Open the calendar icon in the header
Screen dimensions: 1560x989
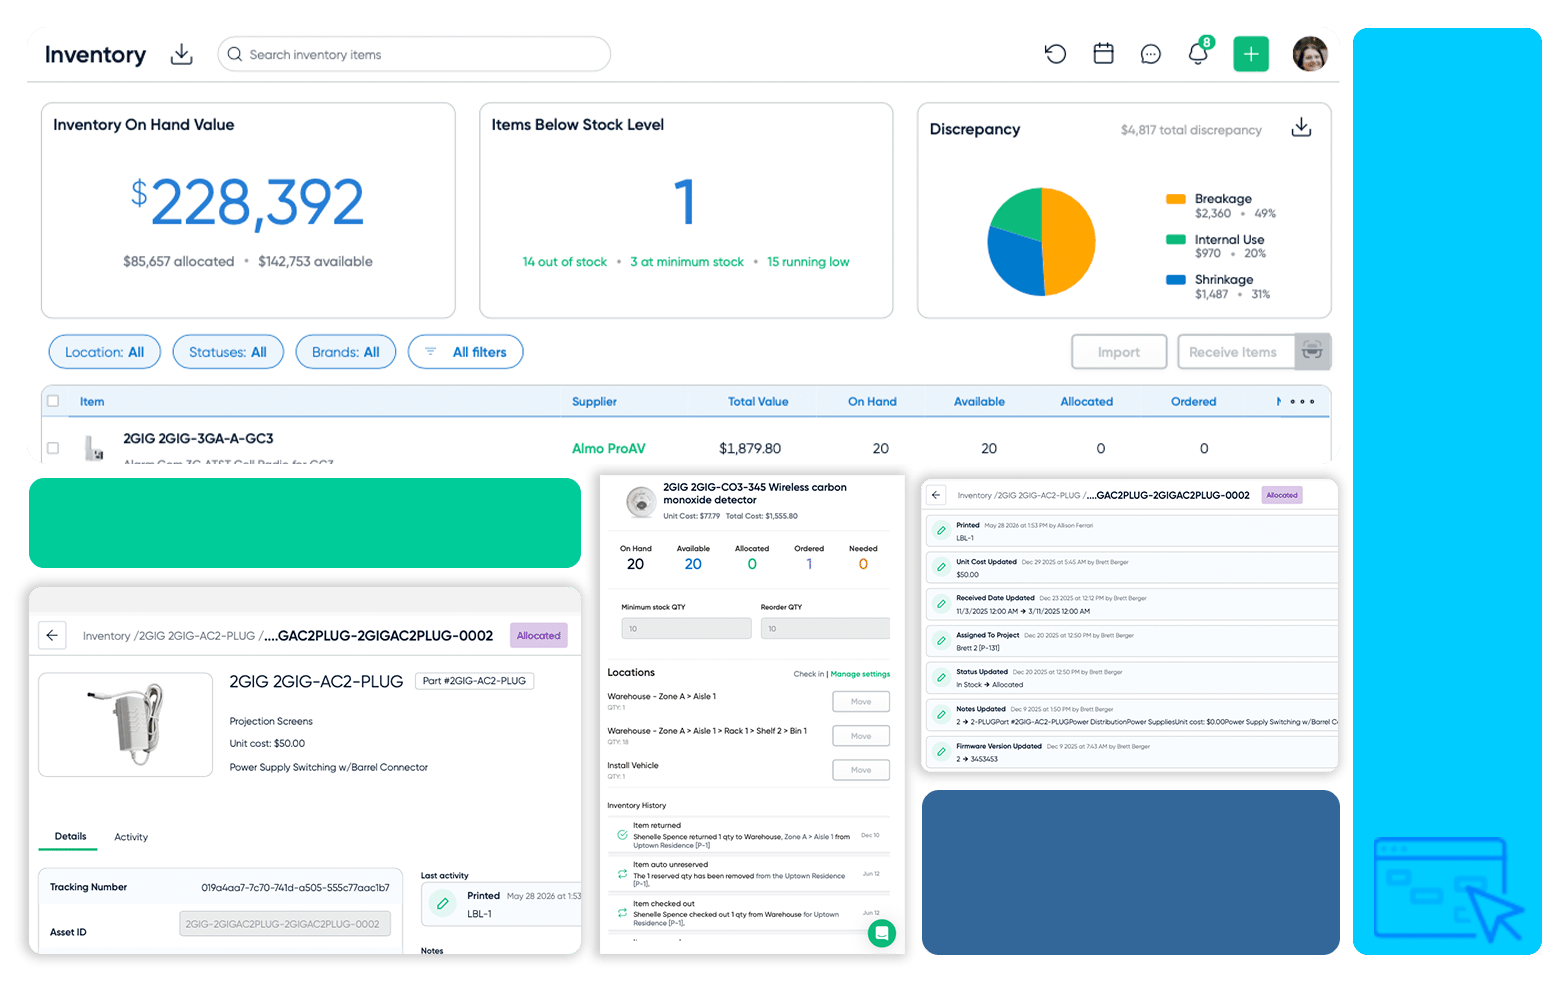1103,54
